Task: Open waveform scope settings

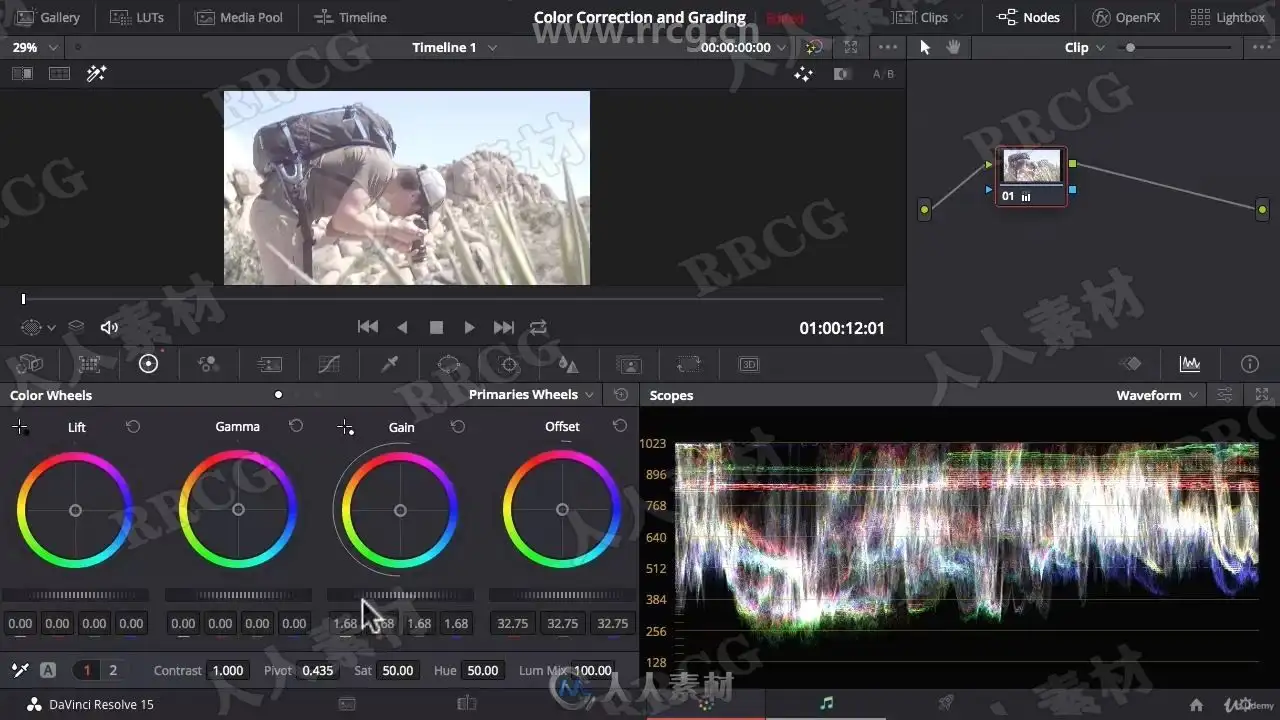Action: (1225, 395)
